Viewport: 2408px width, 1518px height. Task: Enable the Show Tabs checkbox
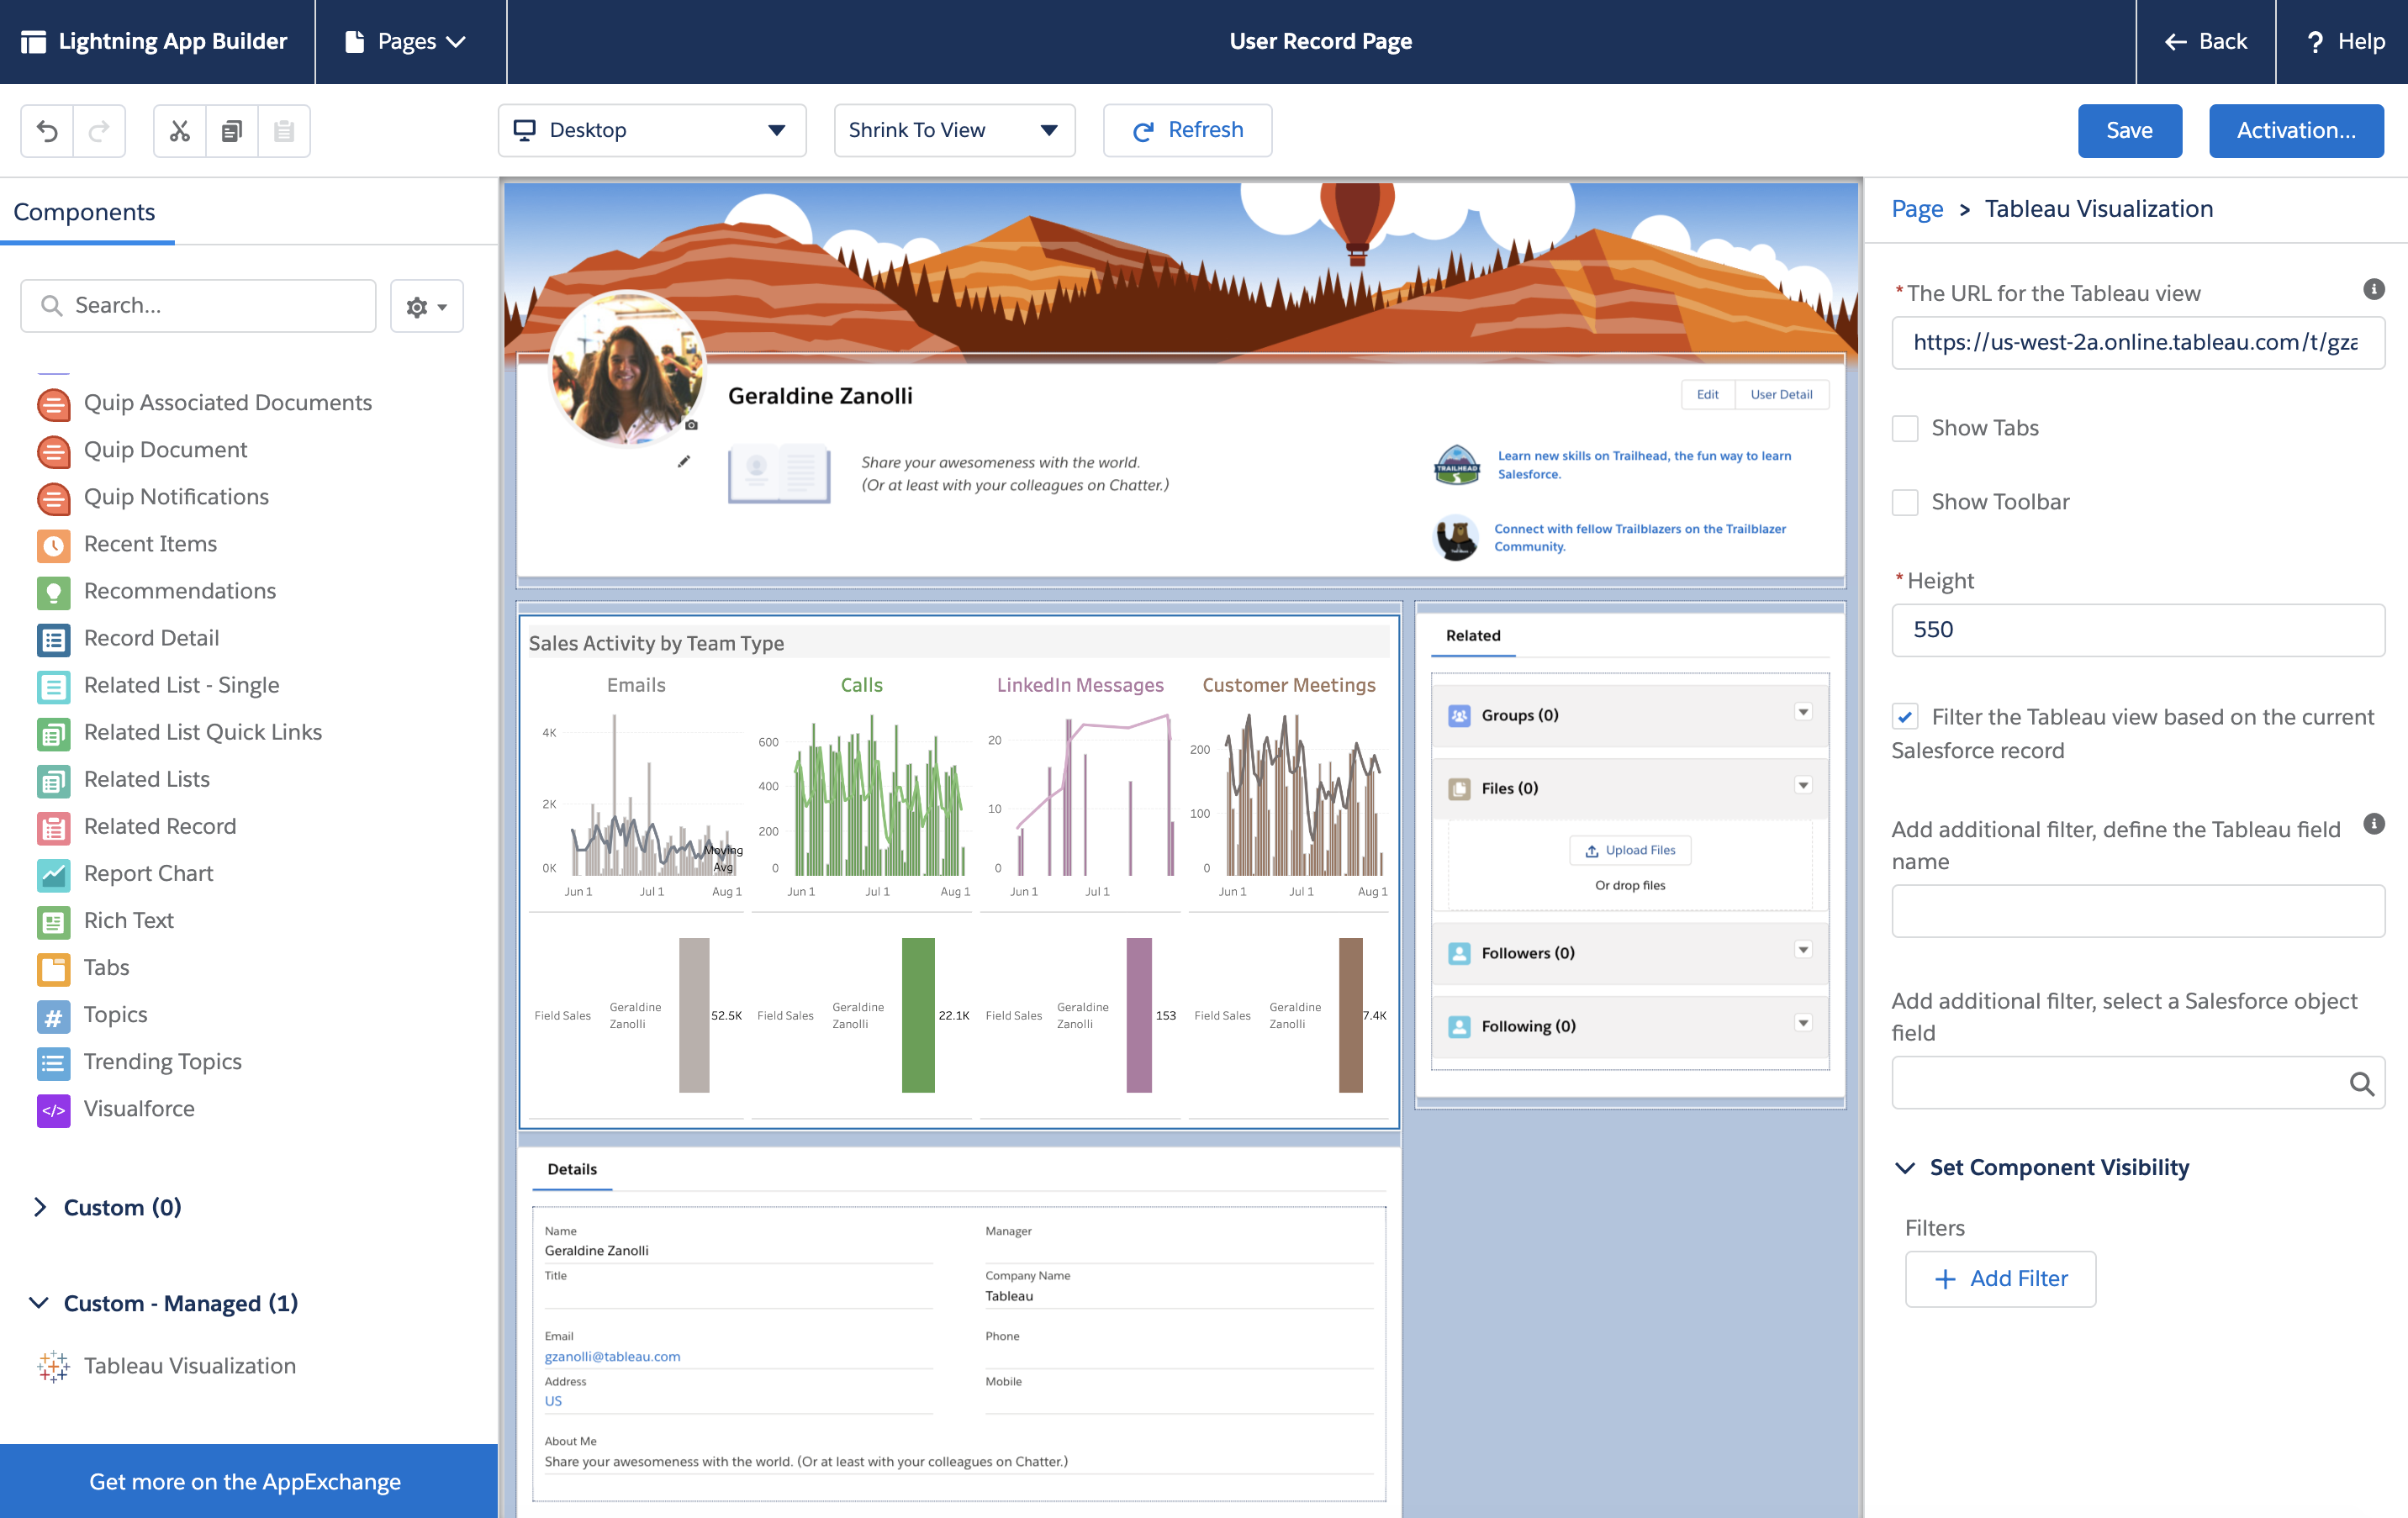tap(1905, 428)
